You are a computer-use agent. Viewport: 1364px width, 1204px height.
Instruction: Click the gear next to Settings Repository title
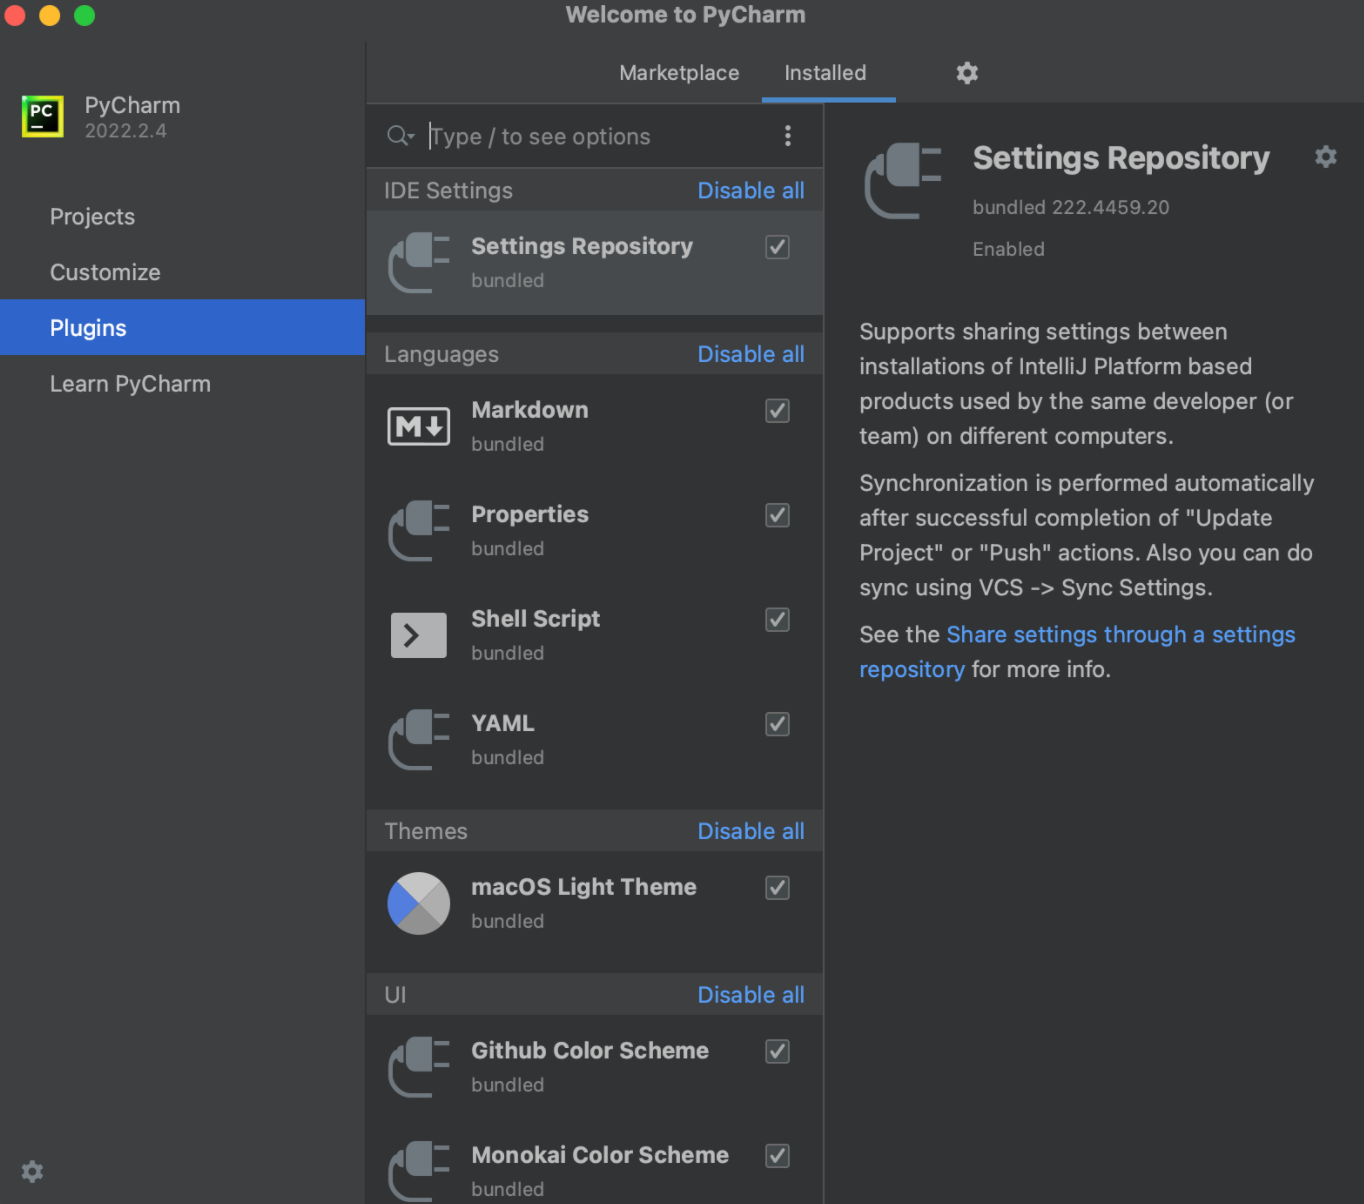click(1326, 157)
